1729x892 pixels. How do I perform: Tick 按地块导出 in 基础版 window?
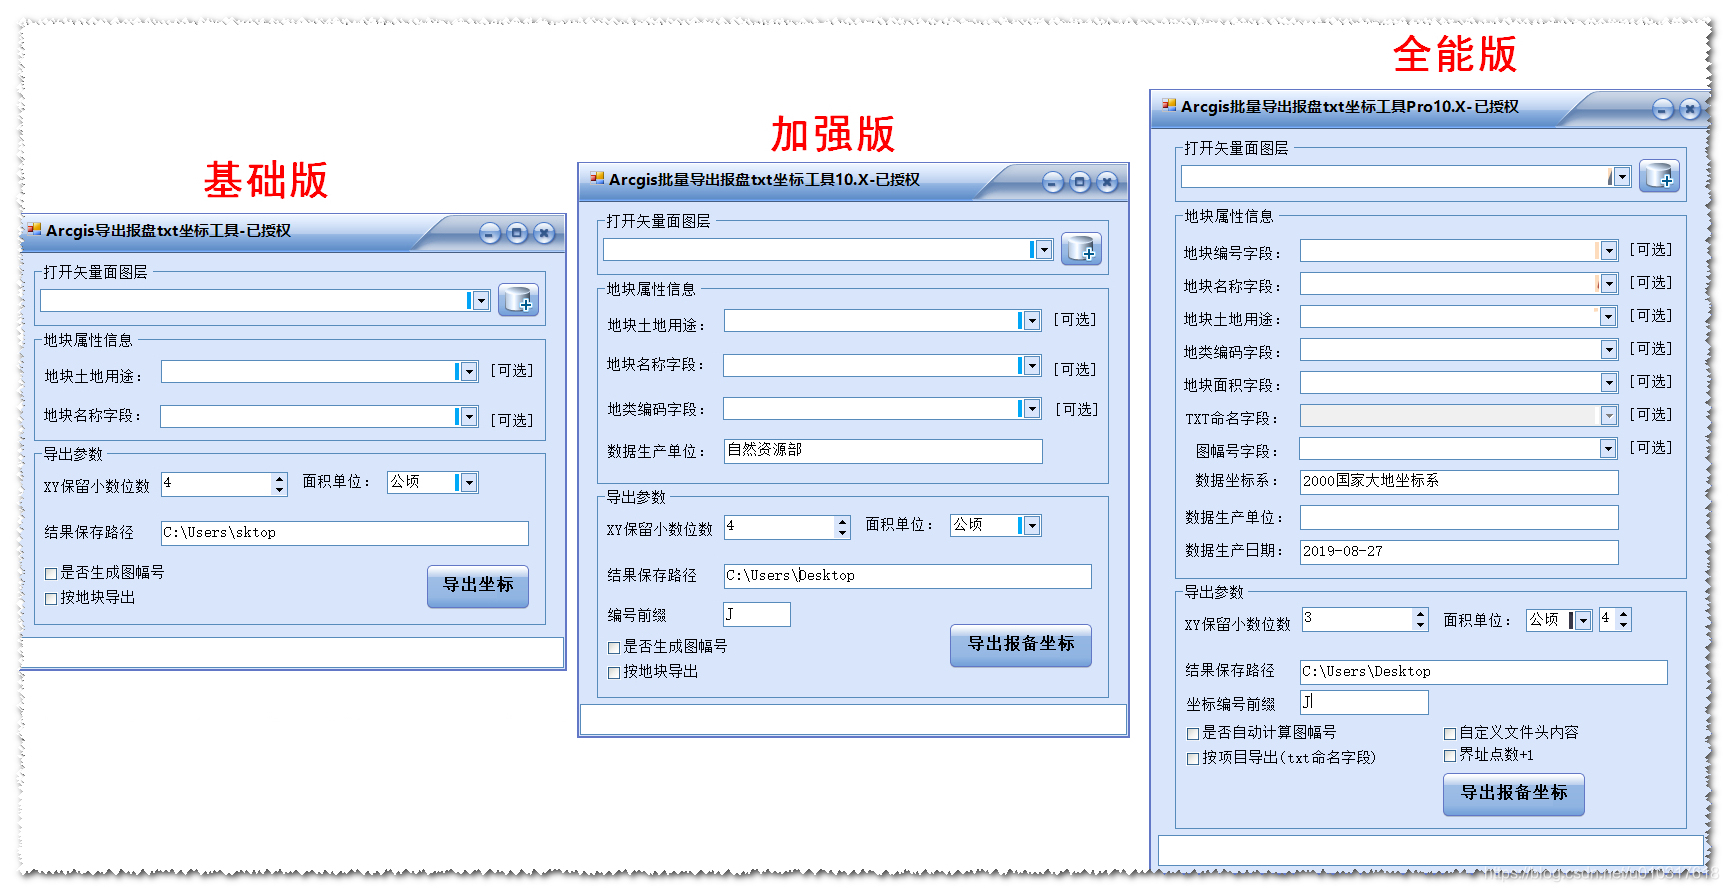(x=51, y=599)
